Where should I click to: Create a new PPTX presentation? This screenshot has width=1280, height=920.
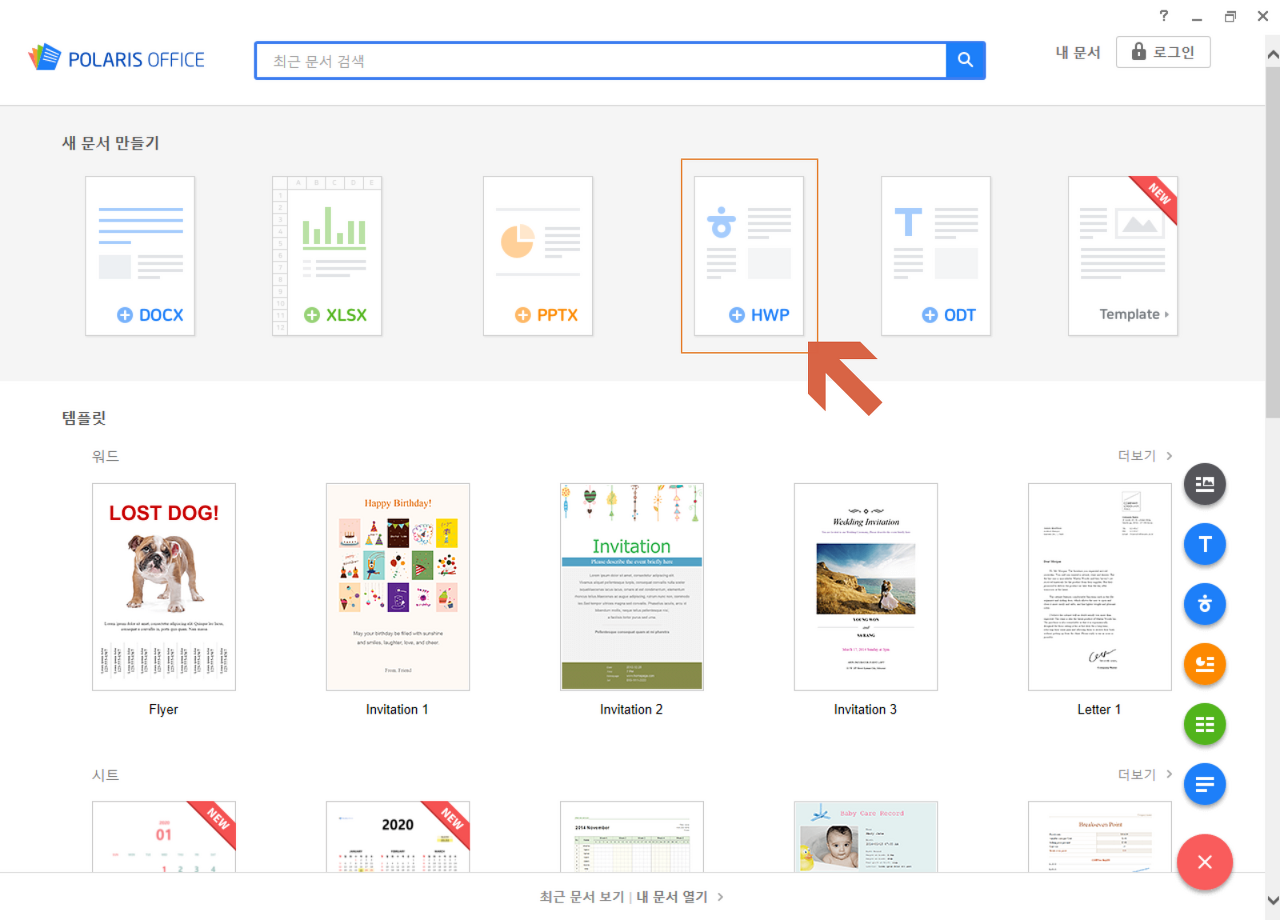[x=538, y=256]
